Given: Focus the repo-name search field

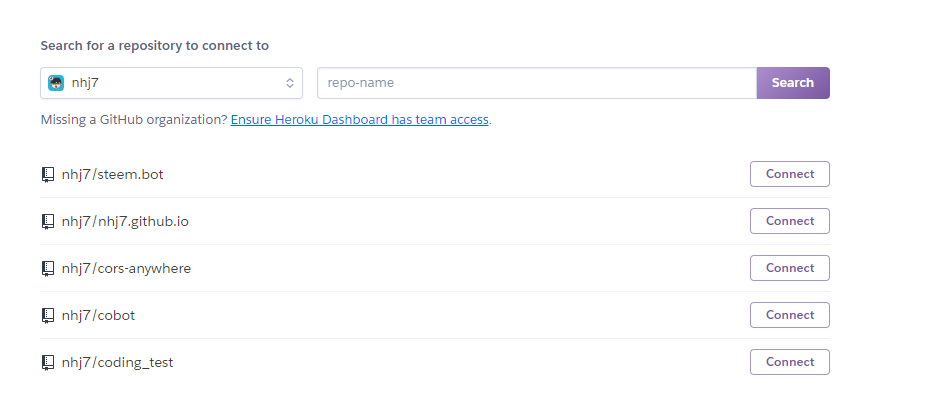Looking at the screenshot, I should [537, 83].
